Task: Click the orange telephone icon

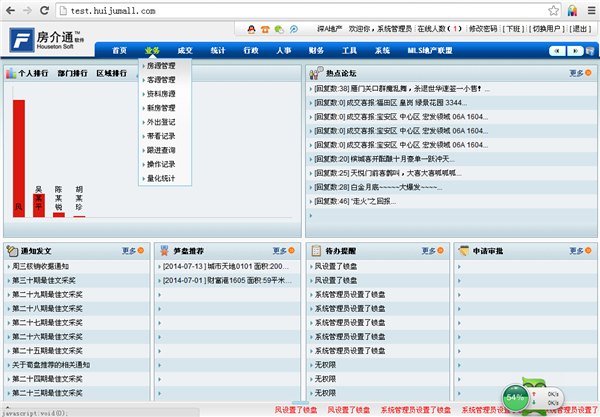Action: [x=265, y=29]
